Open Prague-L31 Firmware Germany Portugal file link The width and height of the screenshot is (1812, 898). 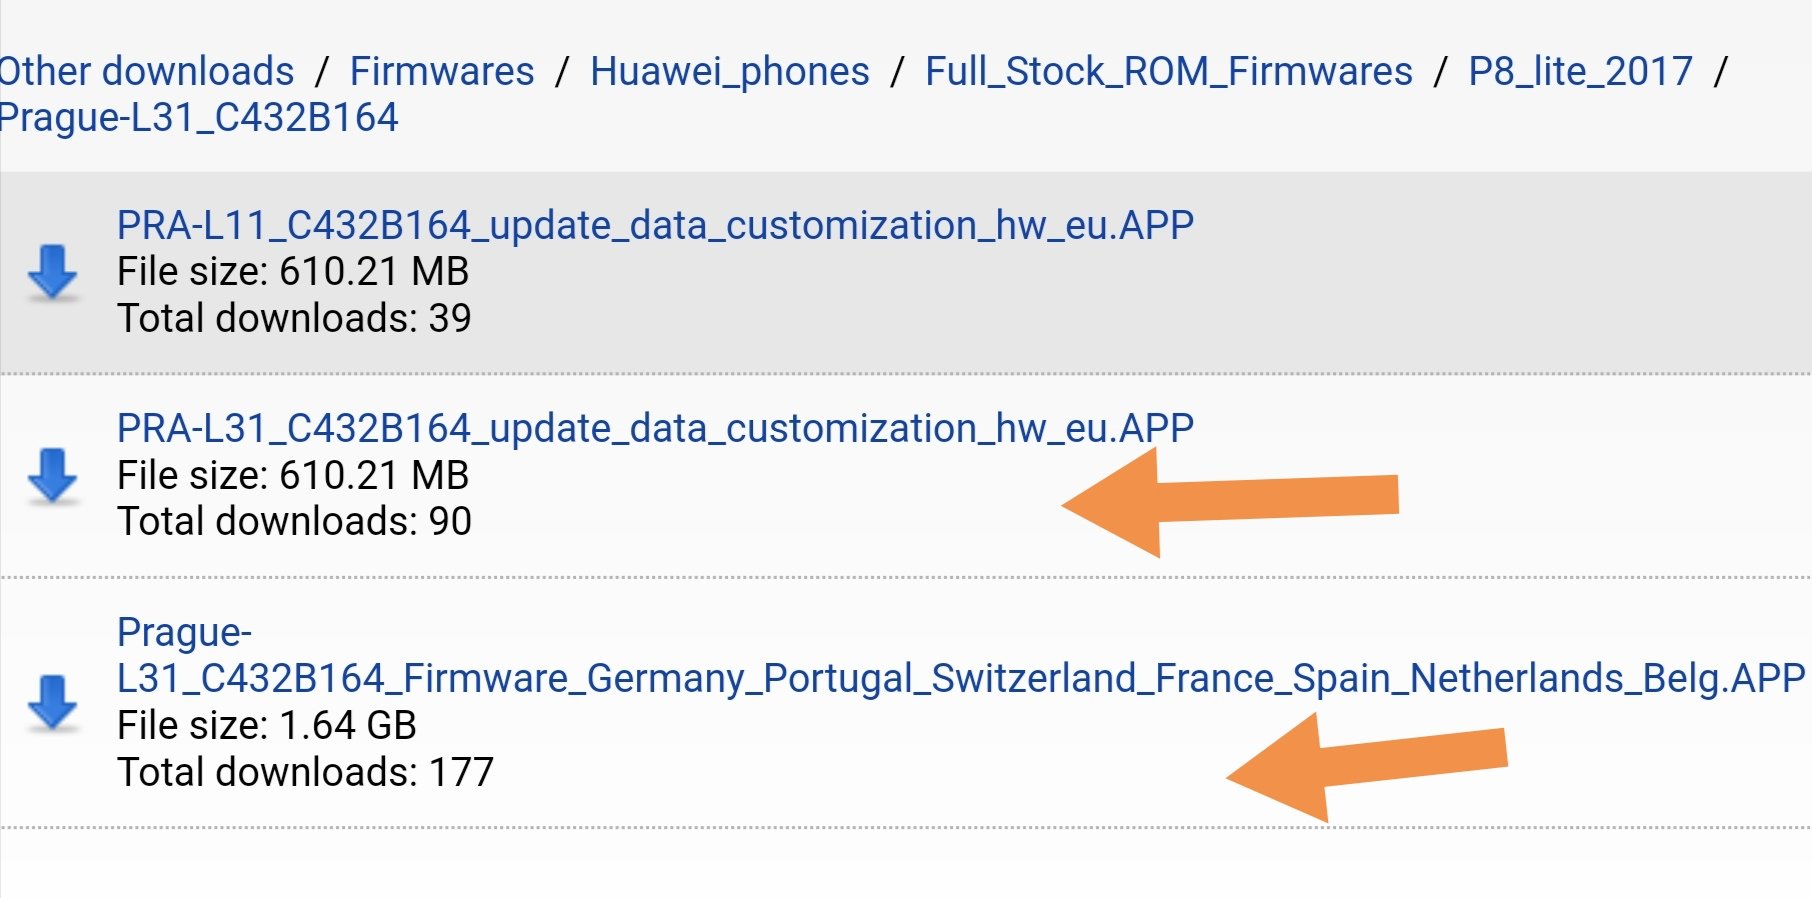[x=960, y=655]
